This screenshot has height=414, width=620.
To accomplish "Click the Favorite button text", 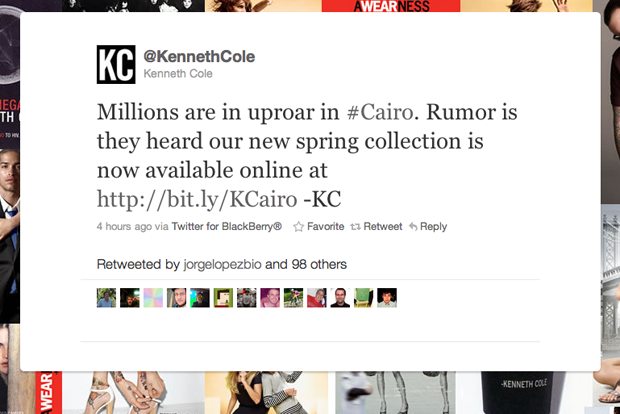I will click(x=325, y=227).
